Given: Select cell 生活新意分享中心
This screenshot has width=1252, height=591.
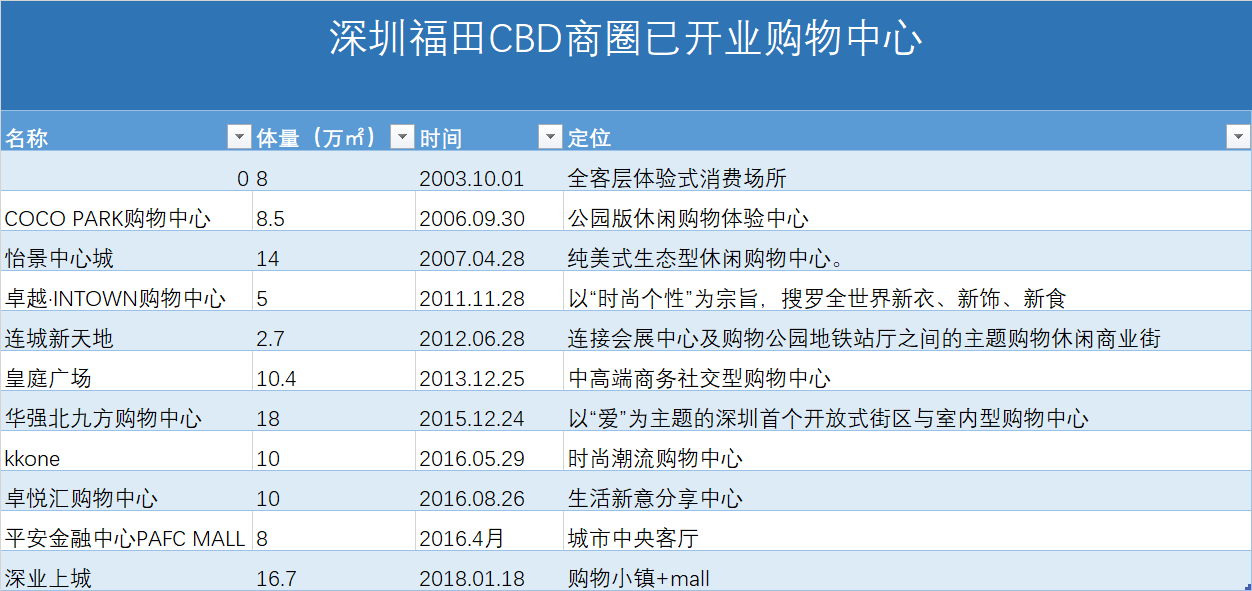Looking at the screenshot, I should coord(907,491).
